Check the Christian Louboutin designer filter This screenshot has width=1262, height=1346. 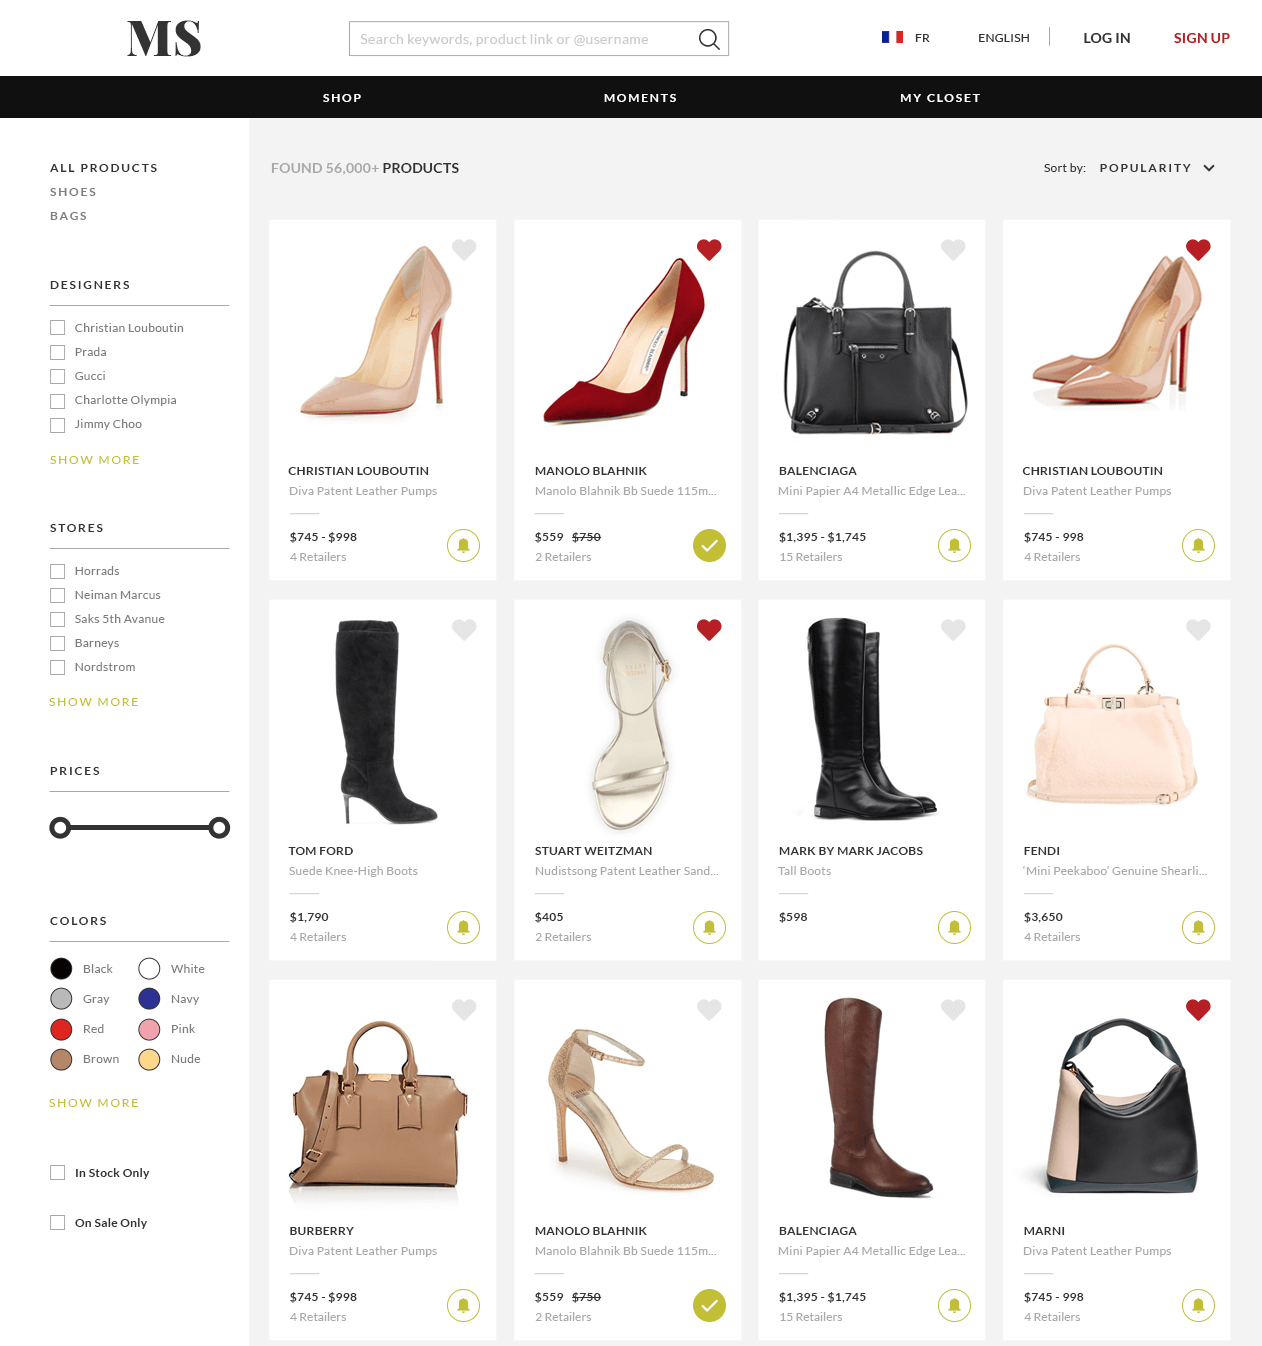point(58,328)
